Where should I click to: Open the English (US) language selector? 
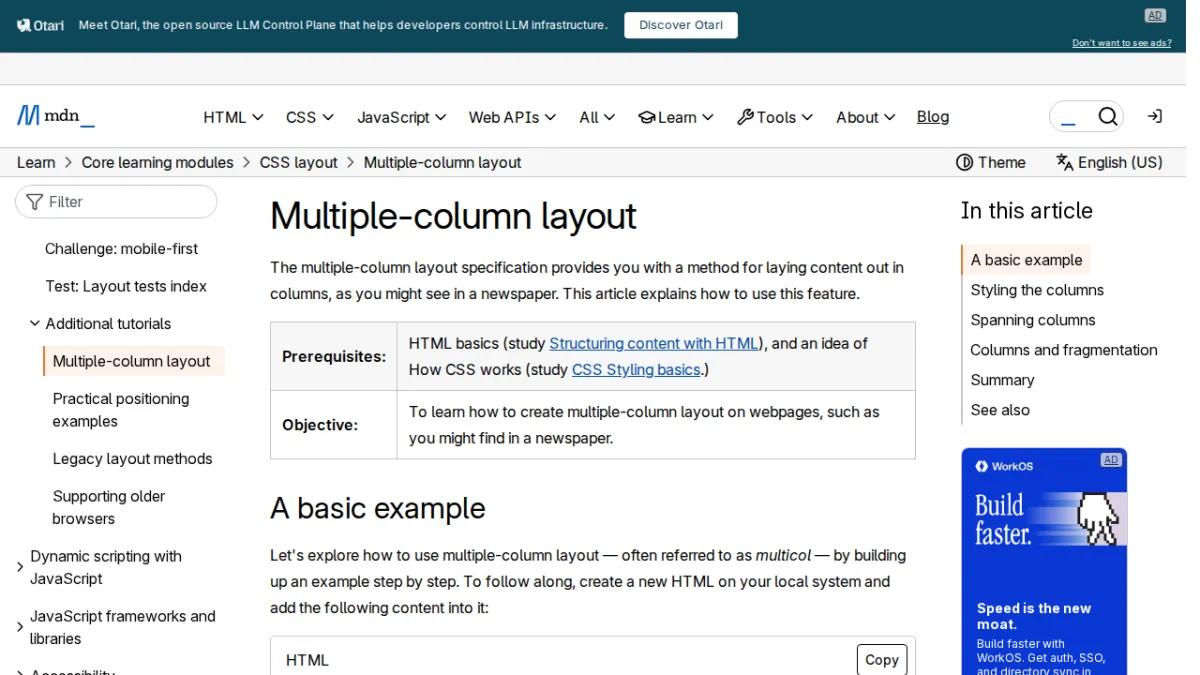pos(1109,162)
